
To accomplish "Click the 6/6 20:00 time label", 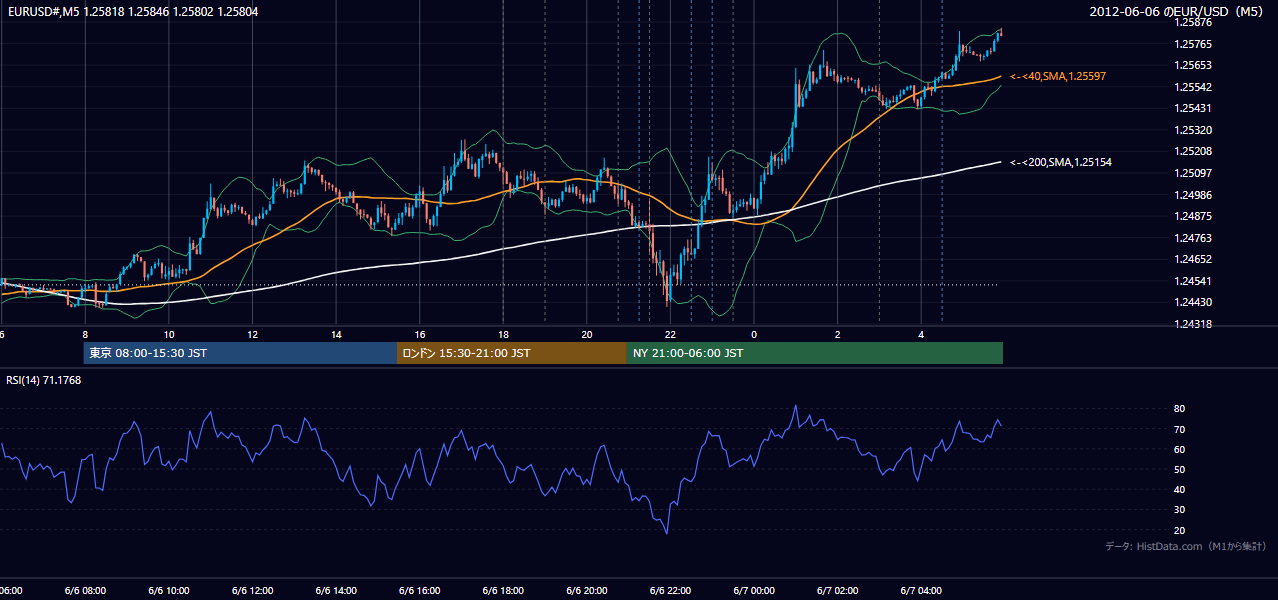I will point(587,591).
